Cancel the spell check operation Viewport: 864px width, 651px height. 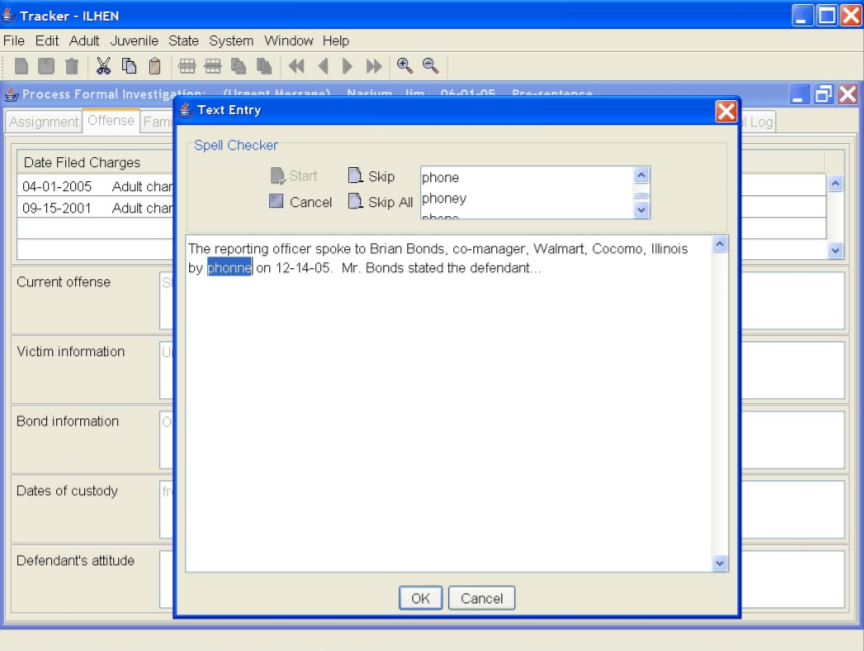pos(303,202)
